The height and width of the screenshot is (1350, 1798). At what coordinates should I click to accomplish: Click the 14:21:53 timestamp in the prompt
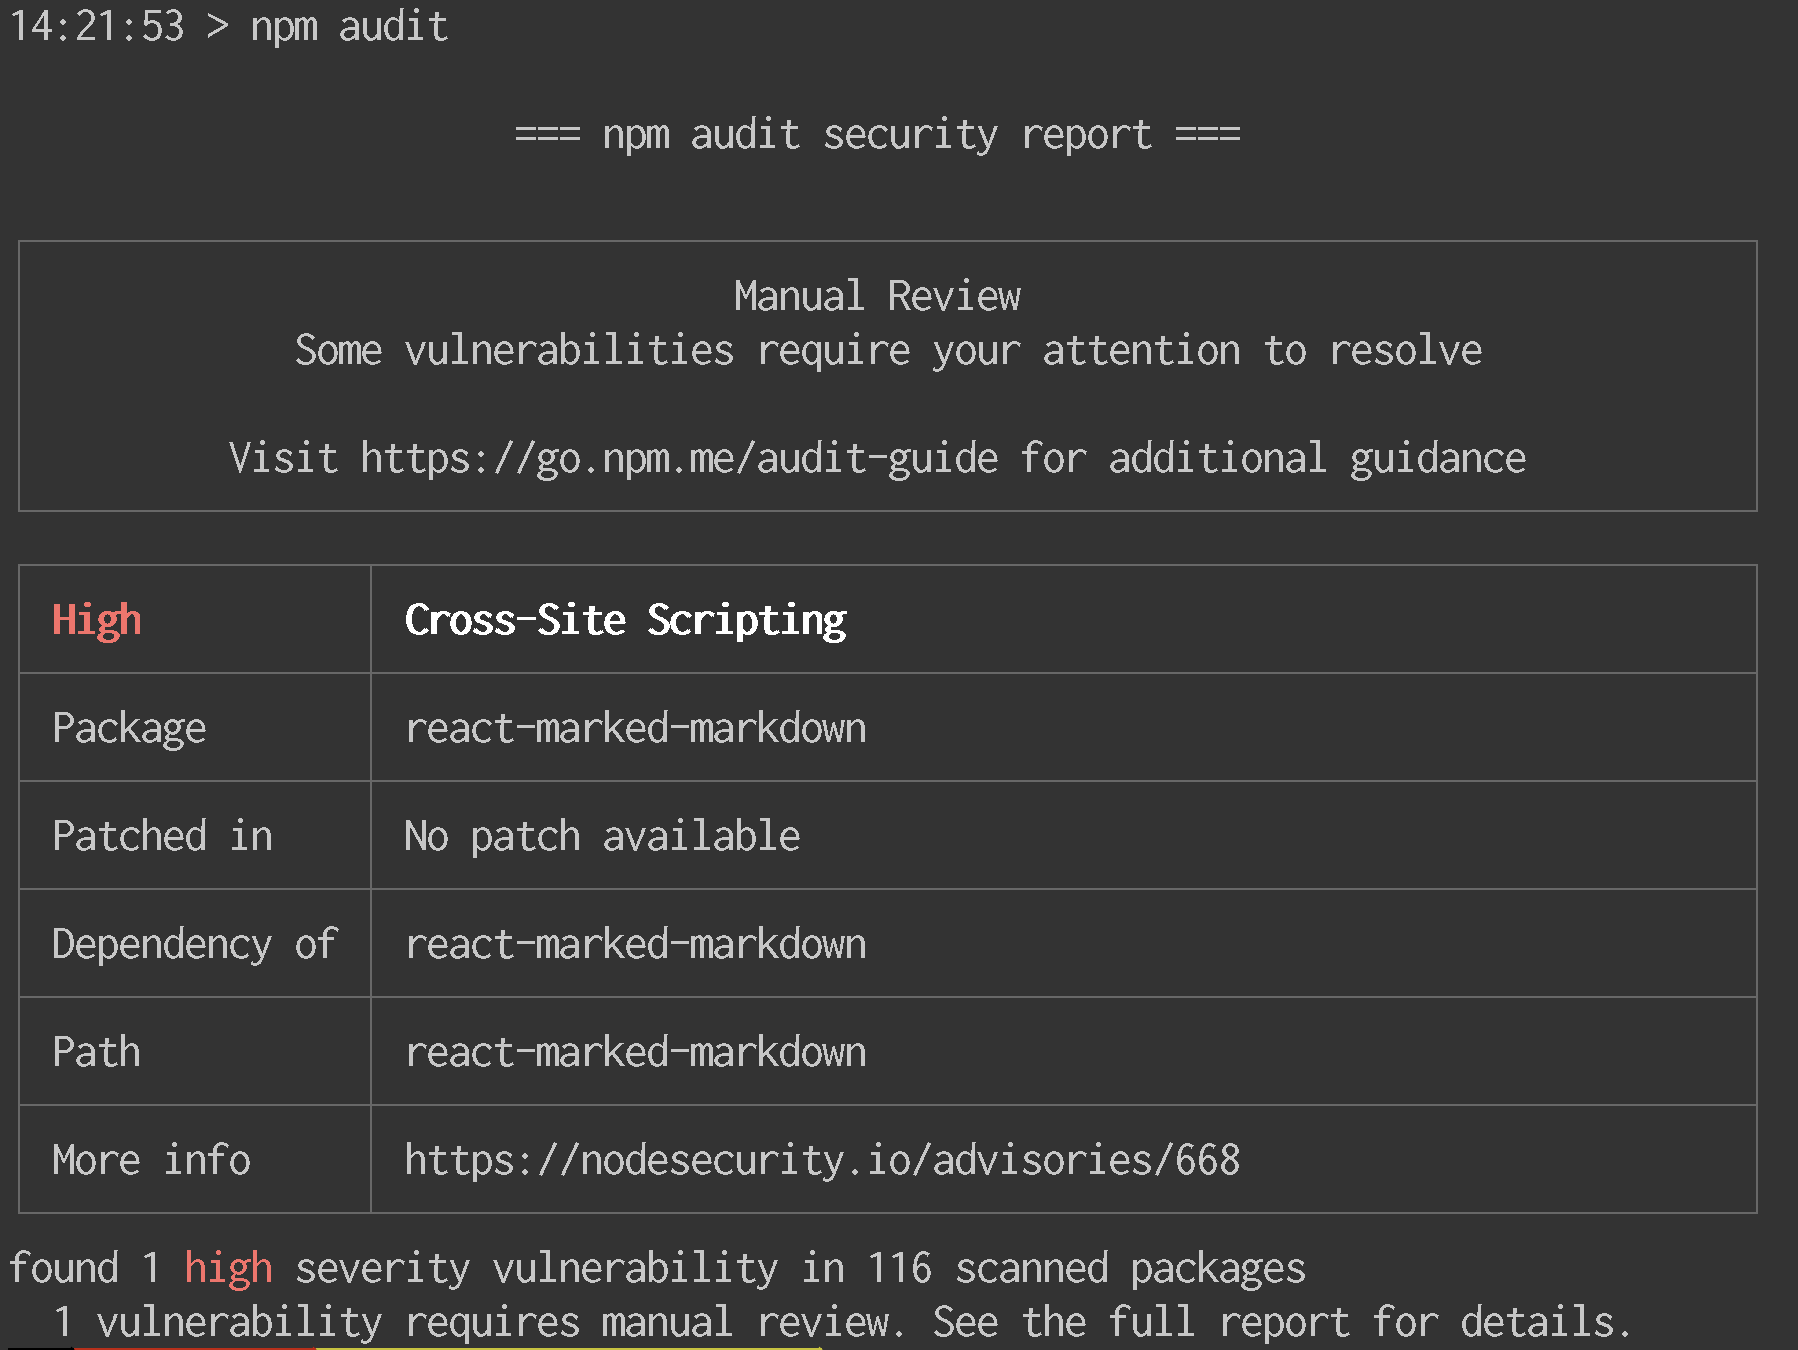(97, 26)
